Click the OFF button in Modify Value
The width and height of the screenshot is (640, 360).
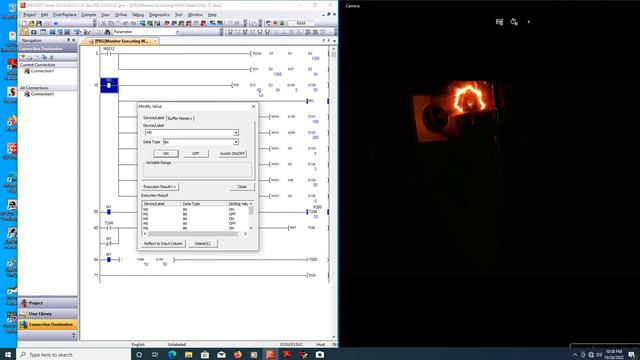pos(196,153)
